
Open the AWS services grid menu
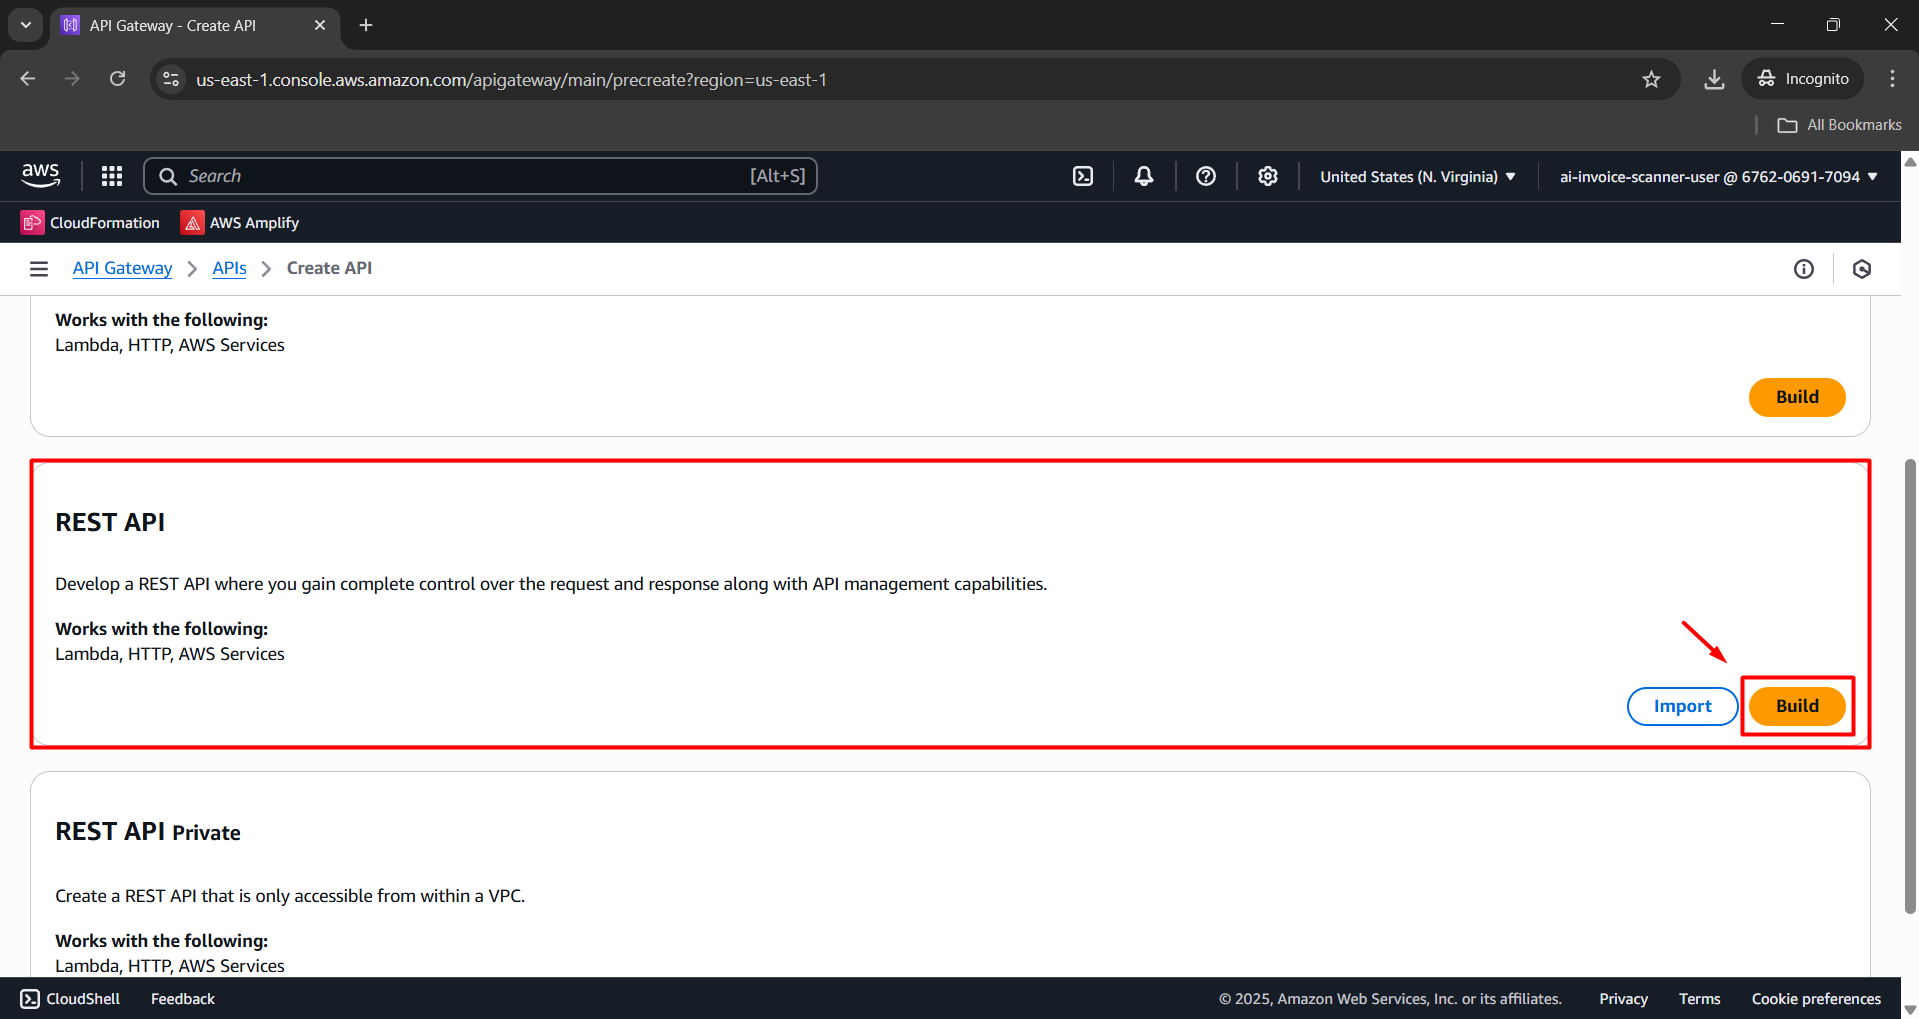[x=112, y=176]
